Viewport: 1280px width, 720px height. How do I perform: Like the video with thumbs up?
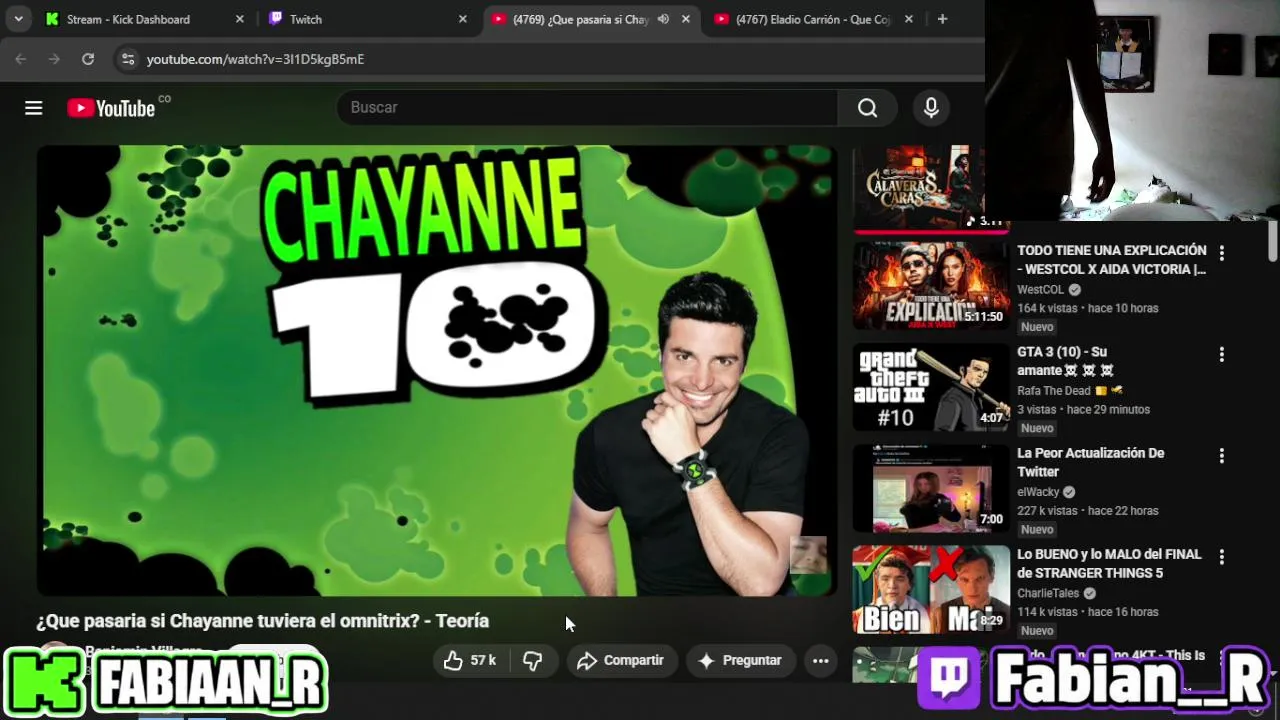pyautogui.click(x=470, y=660)
